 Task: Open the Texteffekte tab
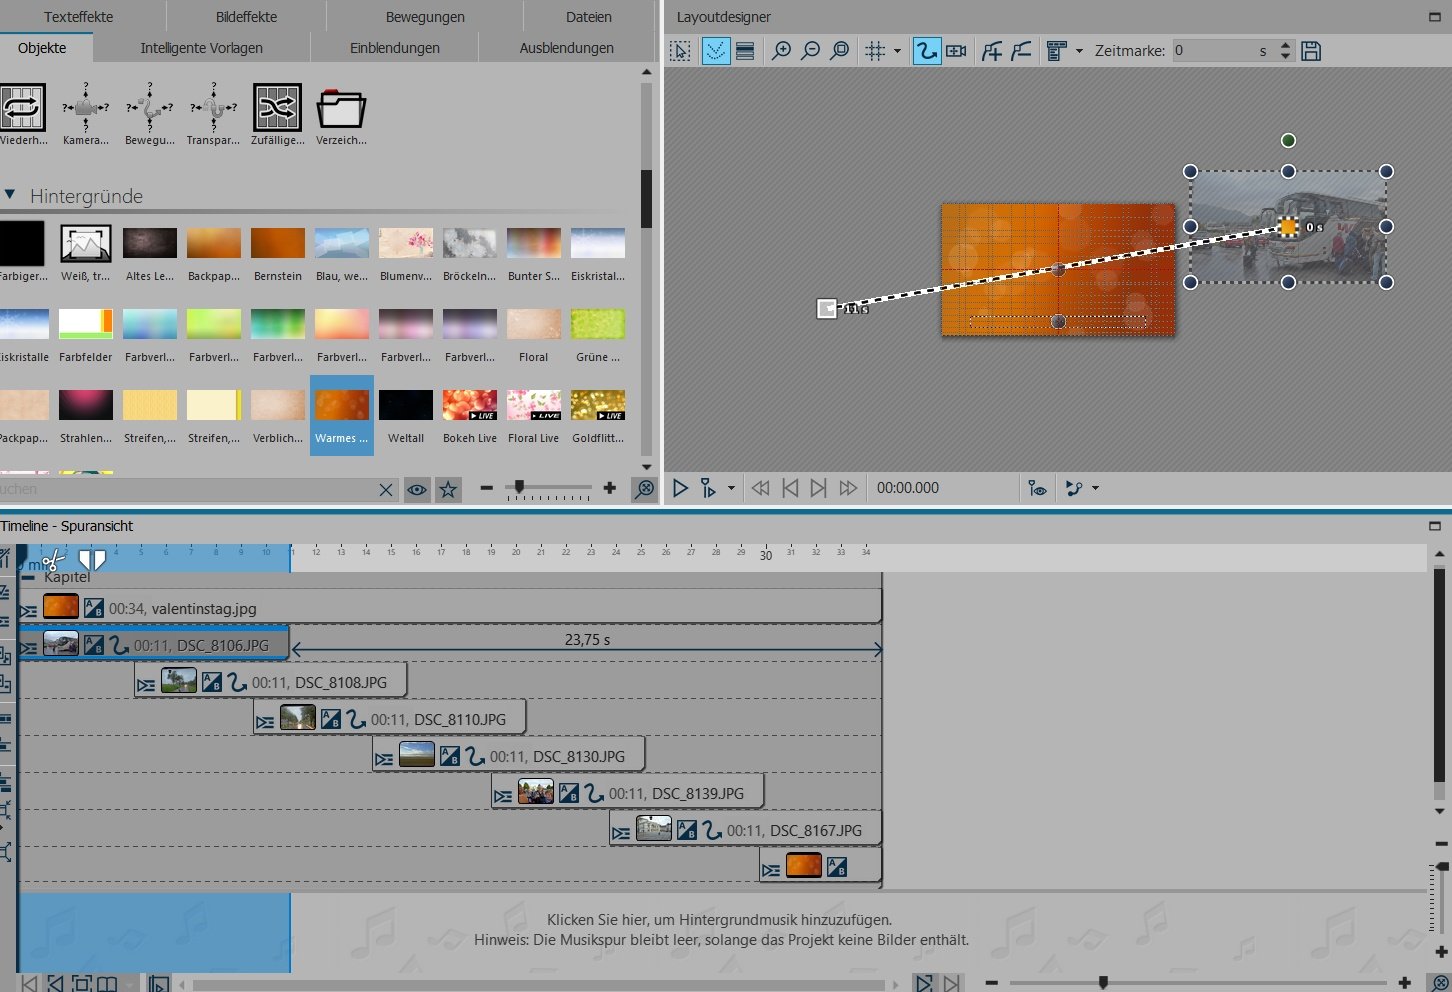point(78,17)
